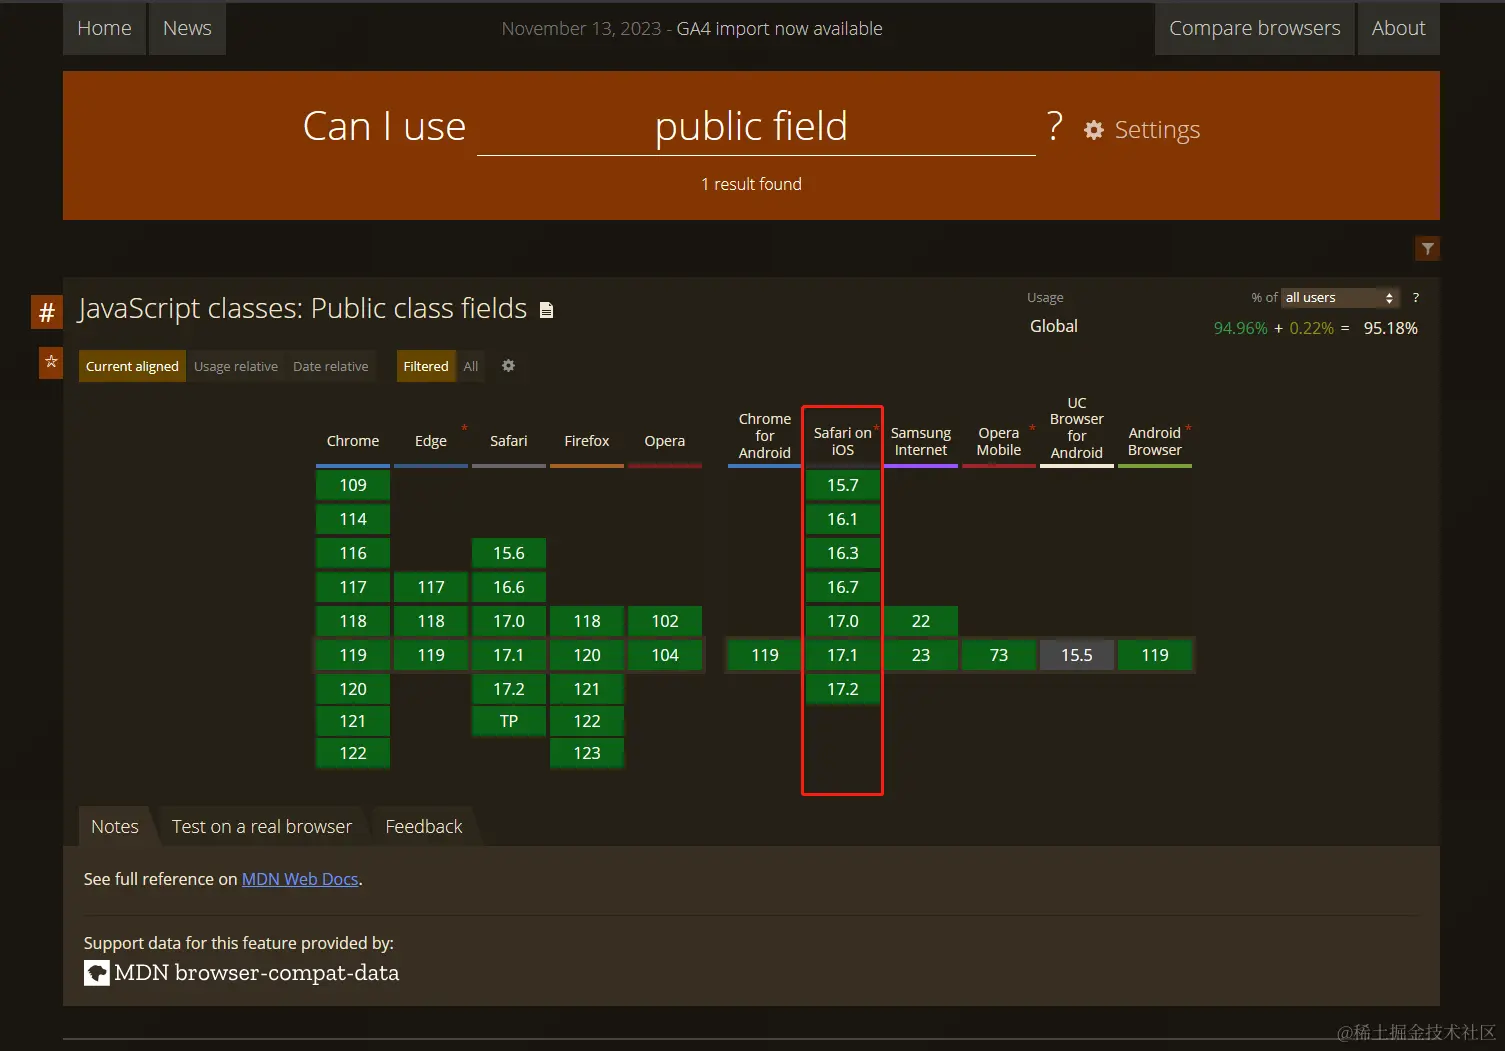Click Opera Mobile 73 cell
The width and height of the screenshot is (1505, 1051).
999,655
